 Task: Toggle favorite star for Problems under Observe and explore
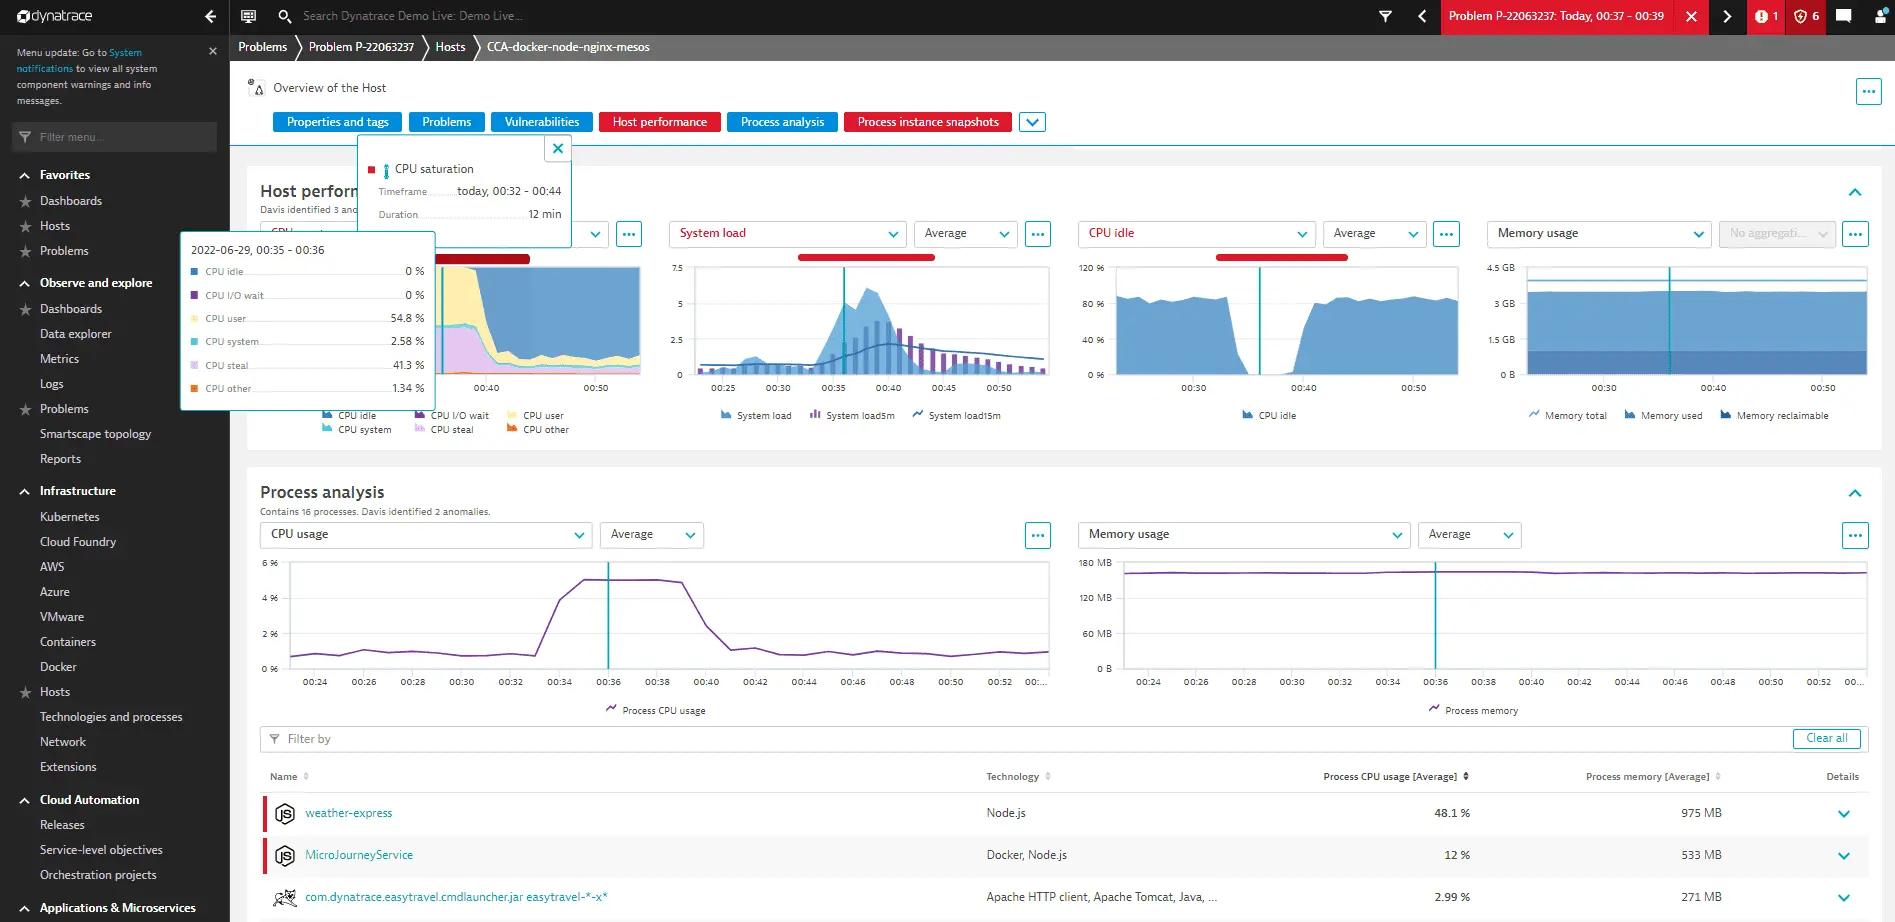pos(25,409)
